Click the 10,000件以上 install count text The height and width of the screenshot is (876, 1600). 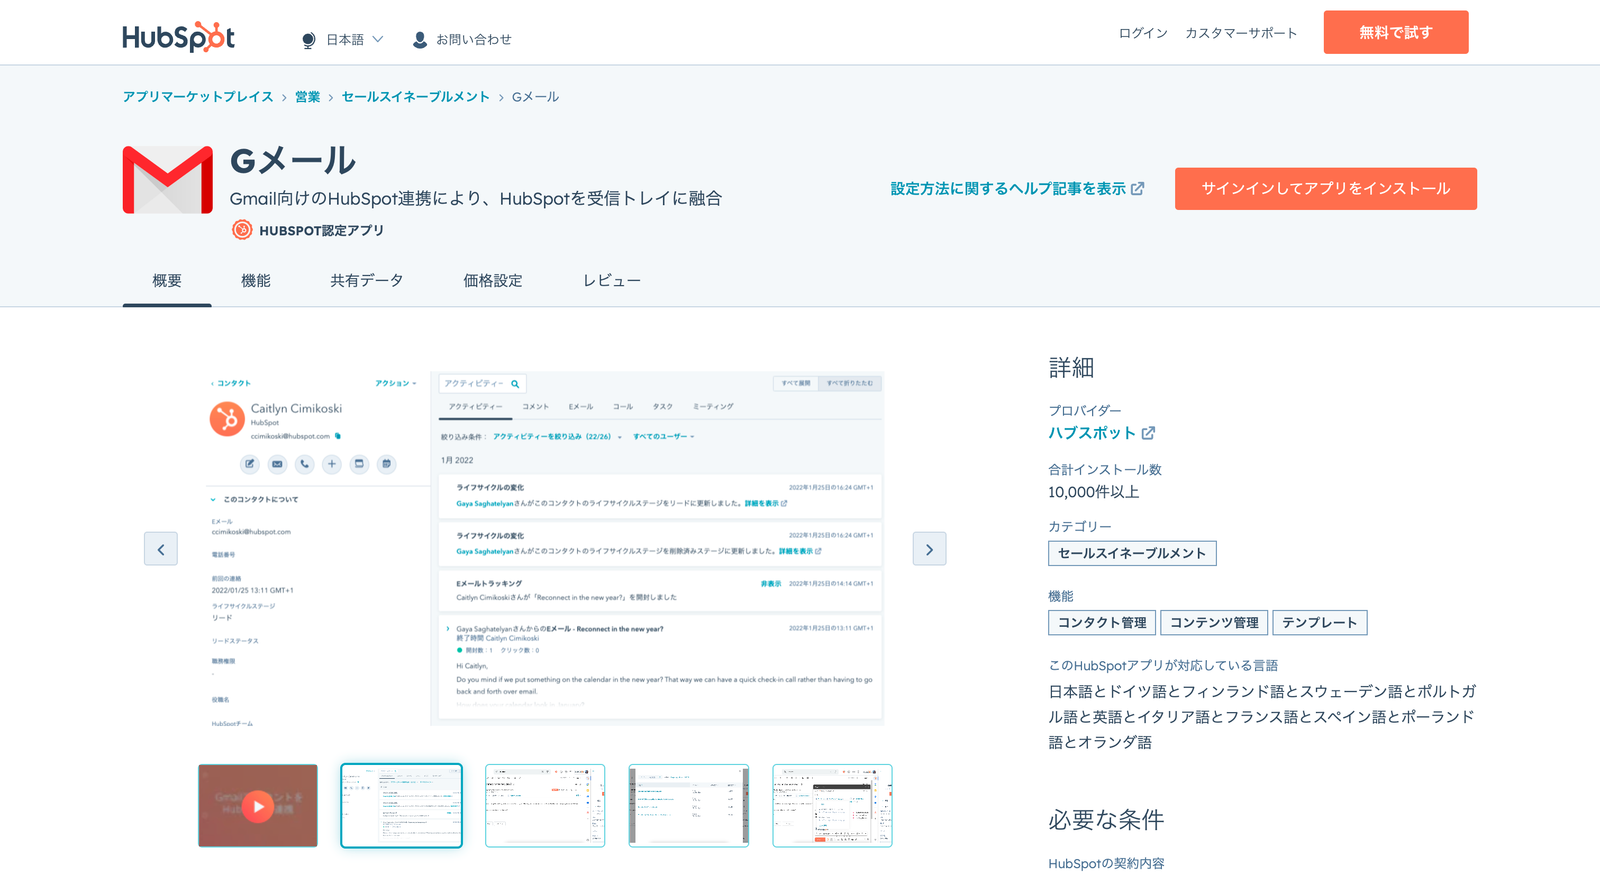point(1094,492)
